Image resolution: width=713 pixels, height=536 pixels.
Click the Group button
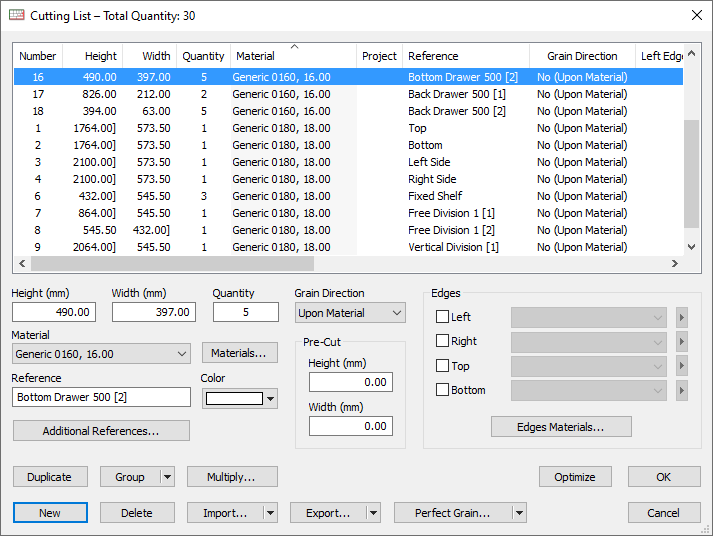(x=130, y=477)
